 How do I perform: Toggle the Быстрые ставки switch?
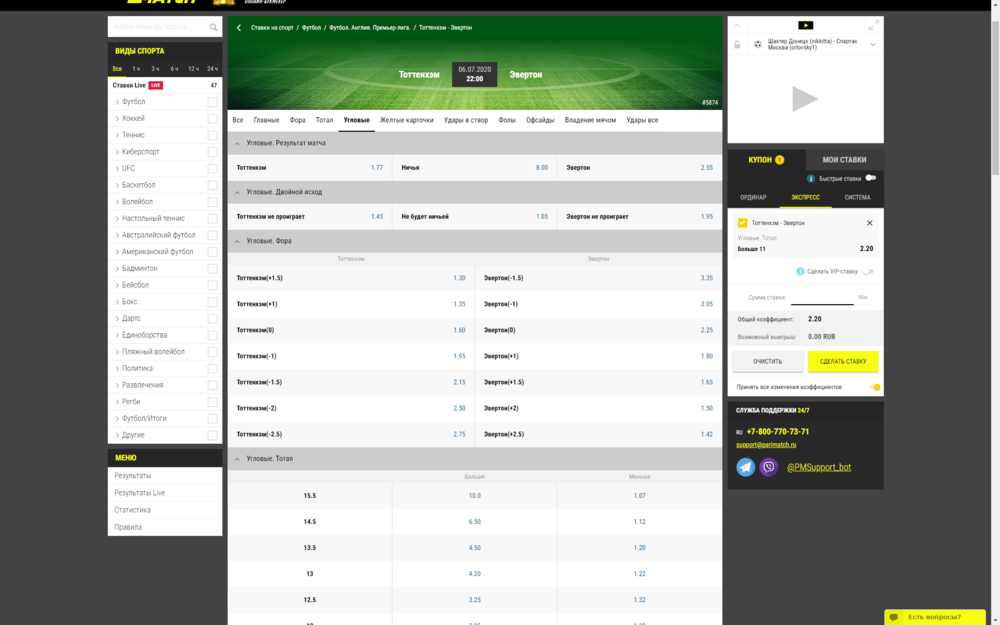(x=871, y=179)
